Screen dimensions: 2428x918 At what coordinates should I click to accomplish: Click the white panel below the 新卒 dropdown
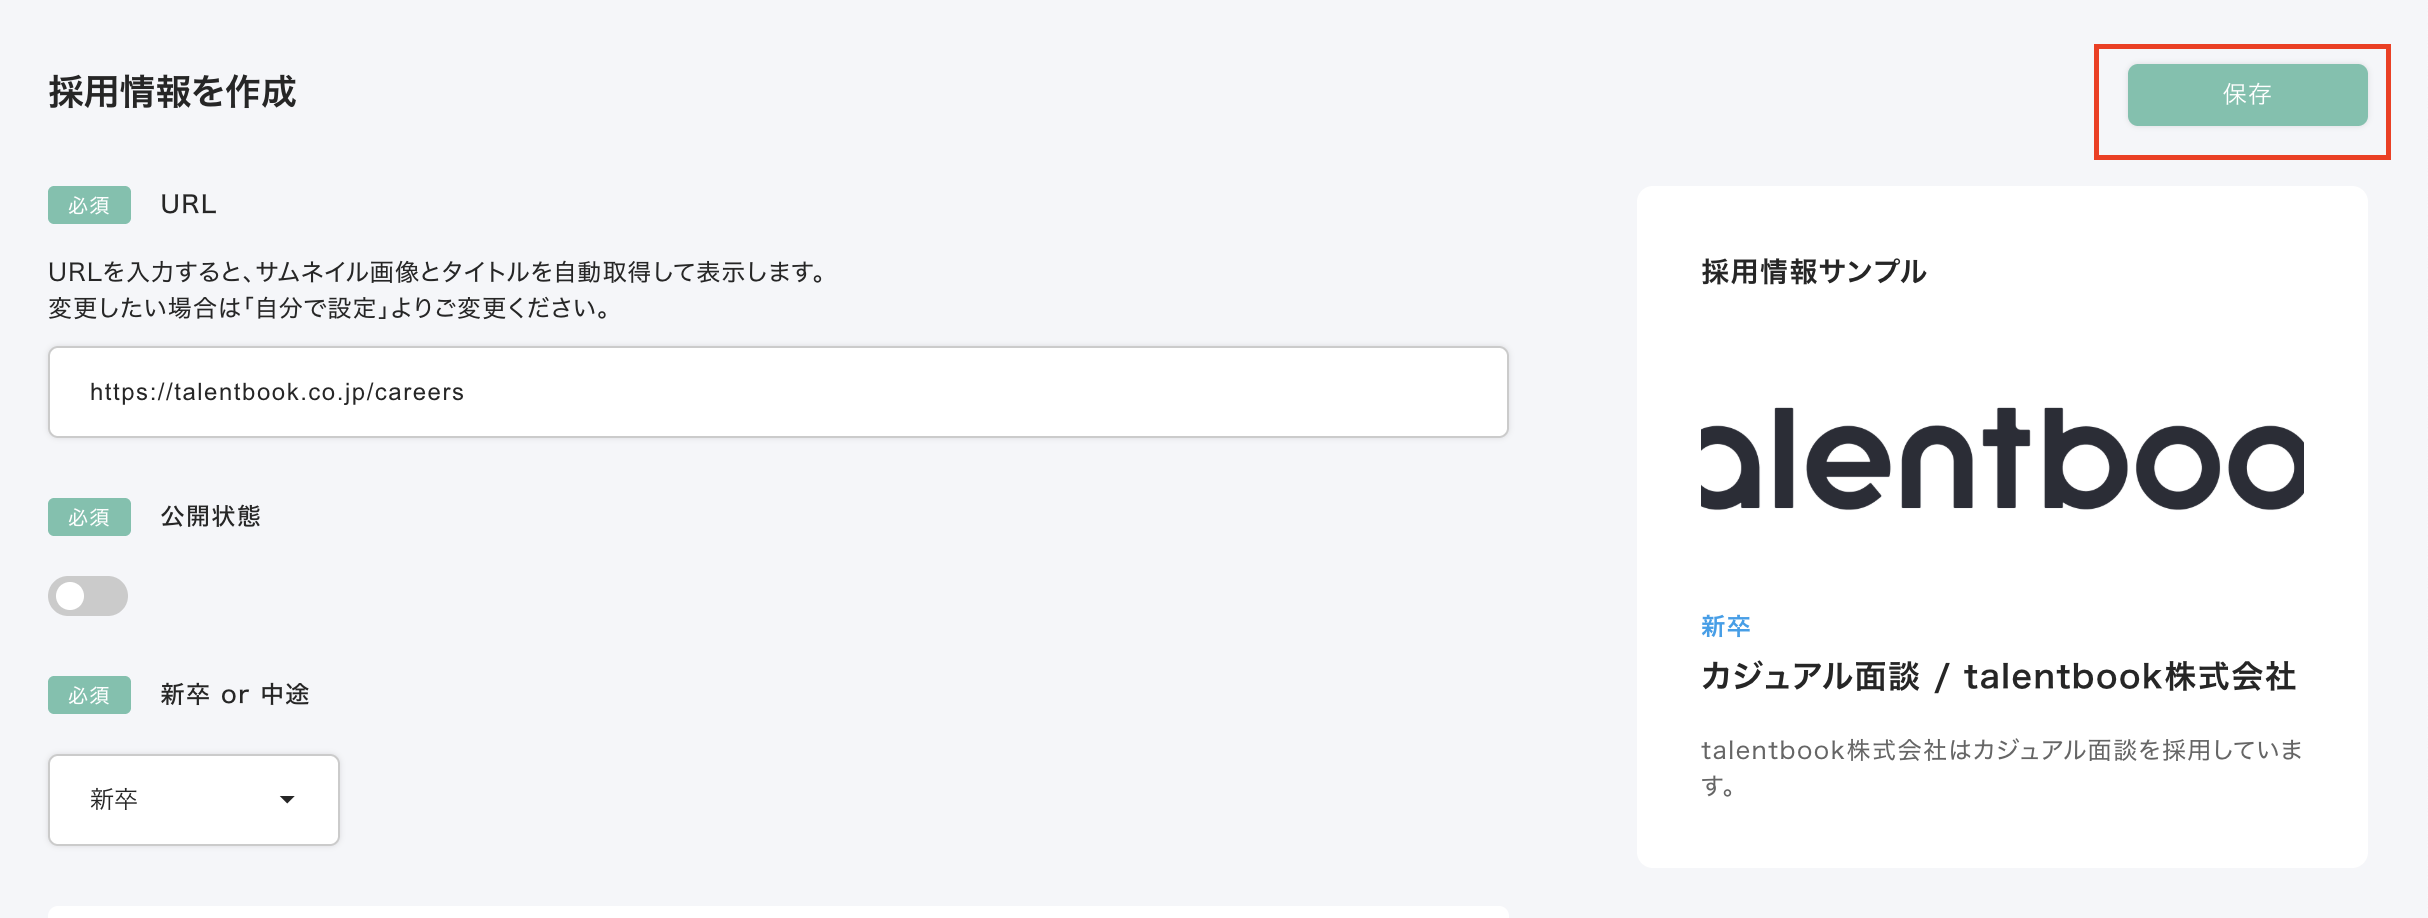click(777, 911)
